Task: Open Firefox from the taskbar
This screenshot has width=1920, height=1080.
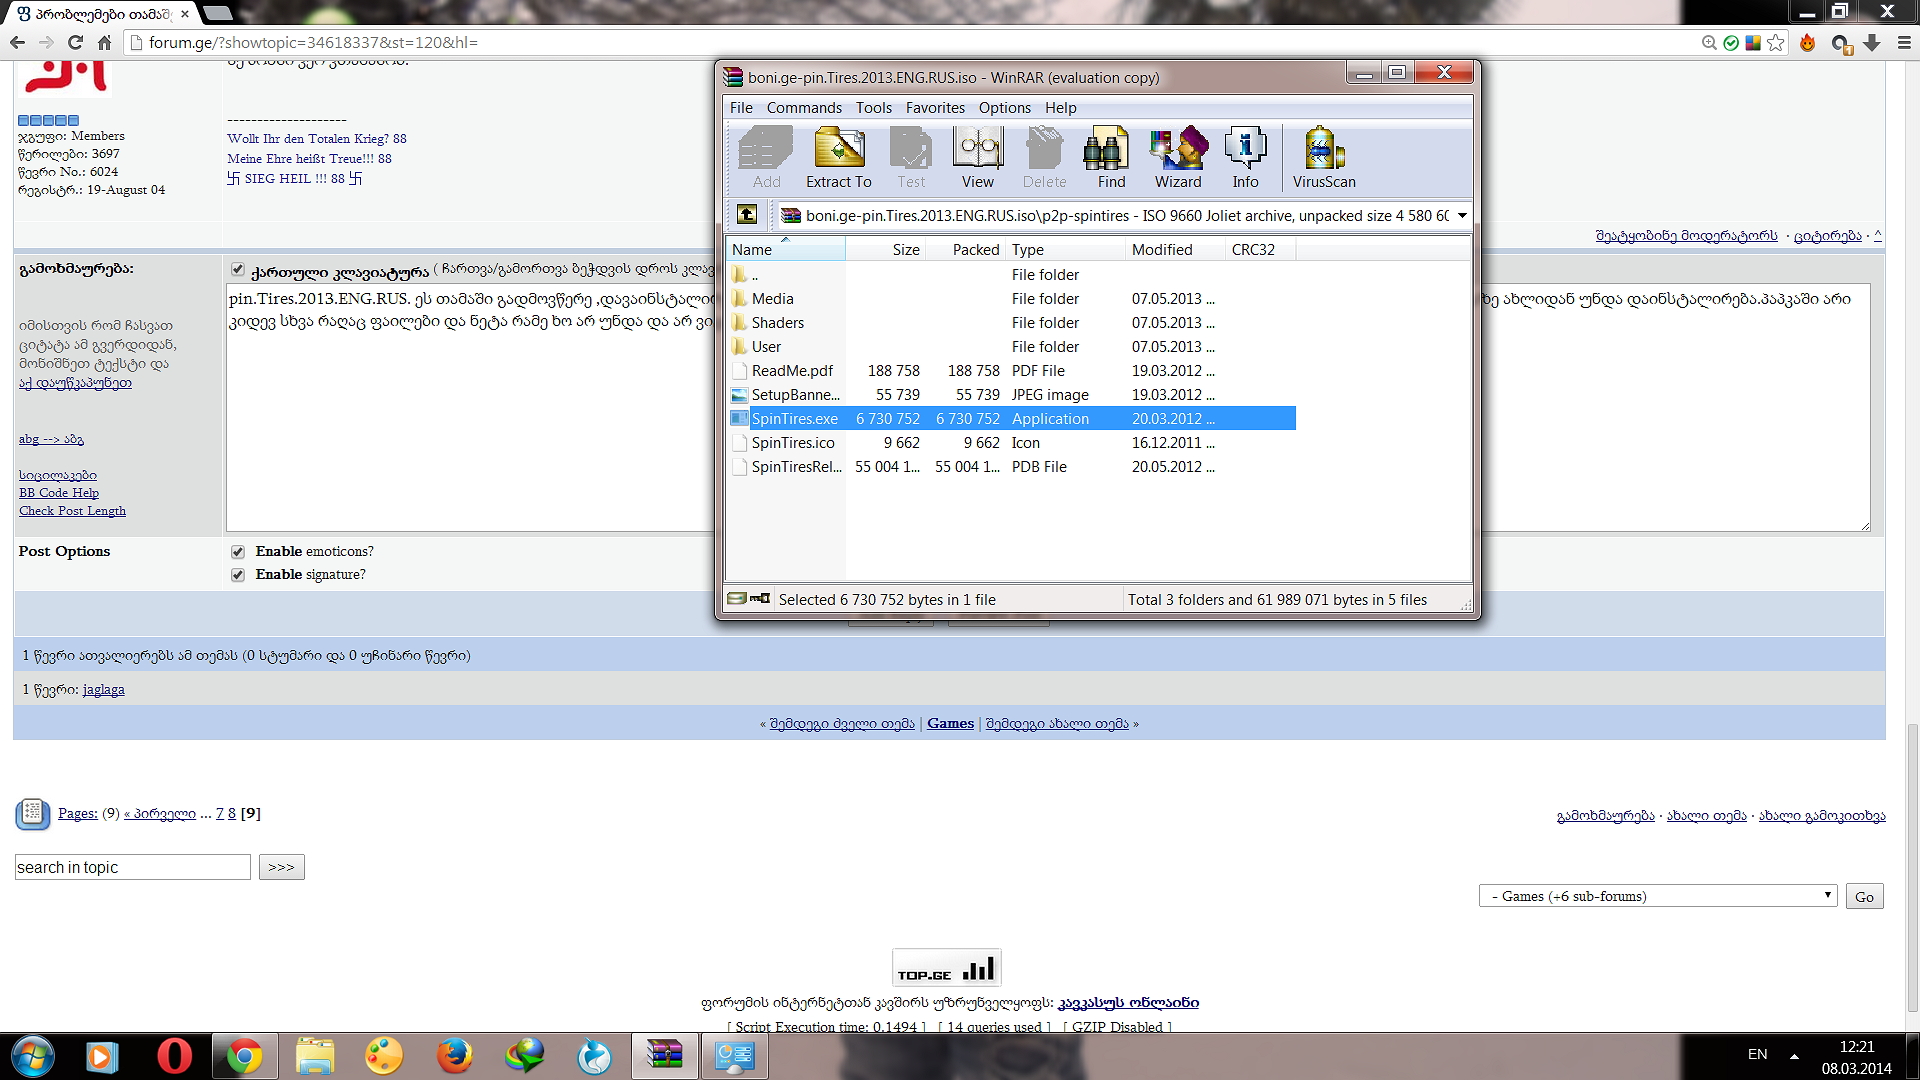Action: (x=454, y=1056)
